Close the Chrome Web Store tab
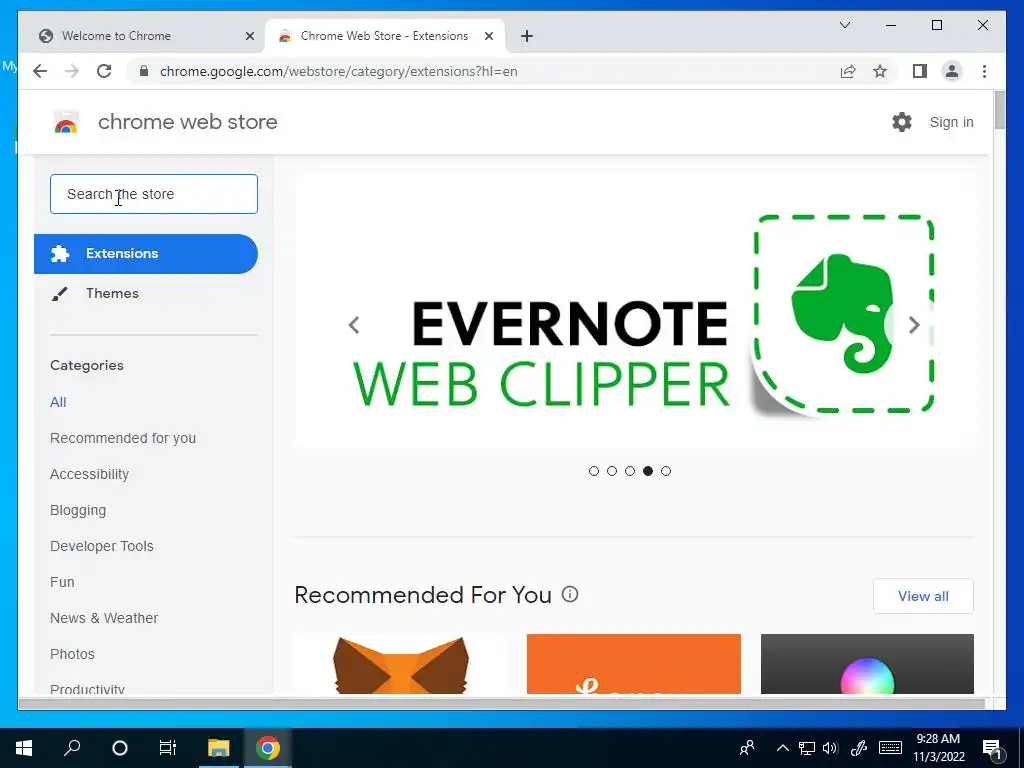 point(488,36)
